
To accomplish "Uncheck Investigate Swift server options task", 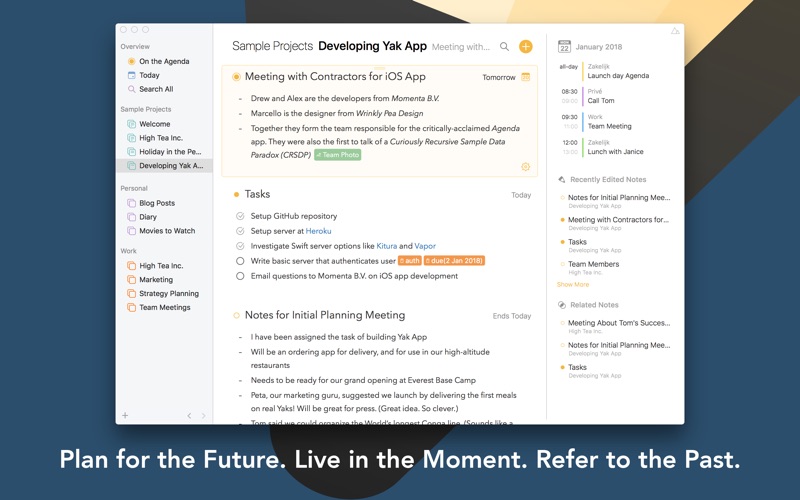I will pos(240,246).
